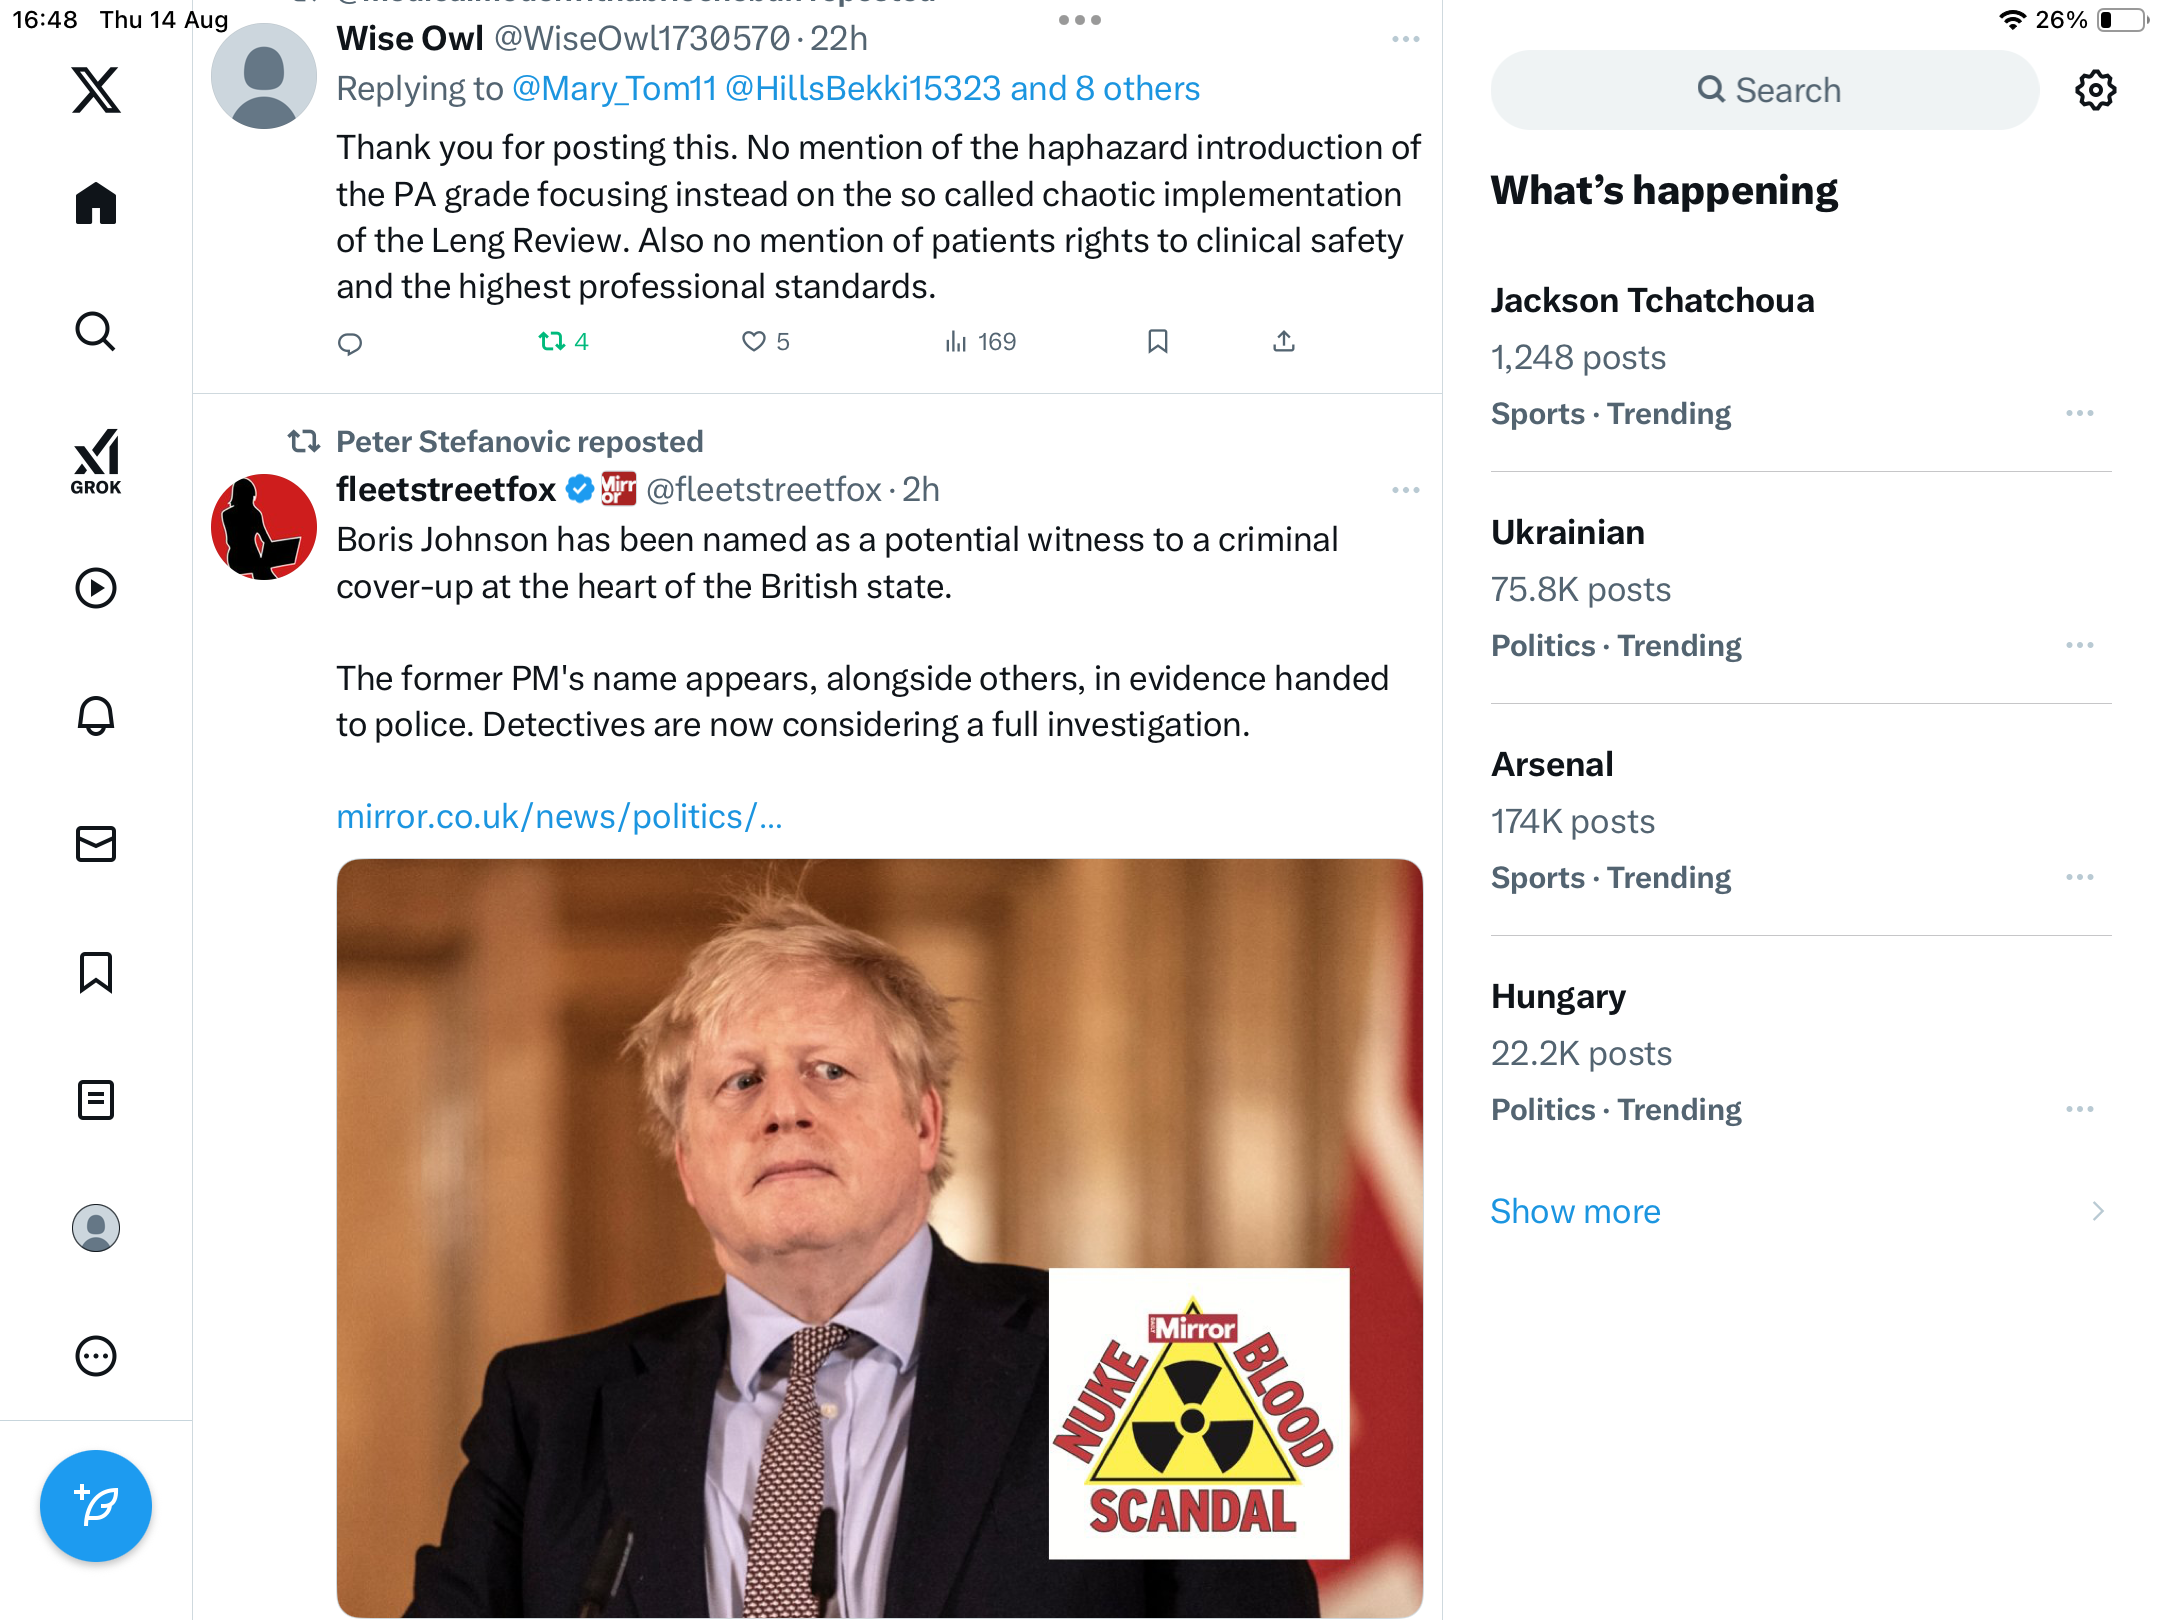Open the Boris Johnson article image

coord(879,1237)
